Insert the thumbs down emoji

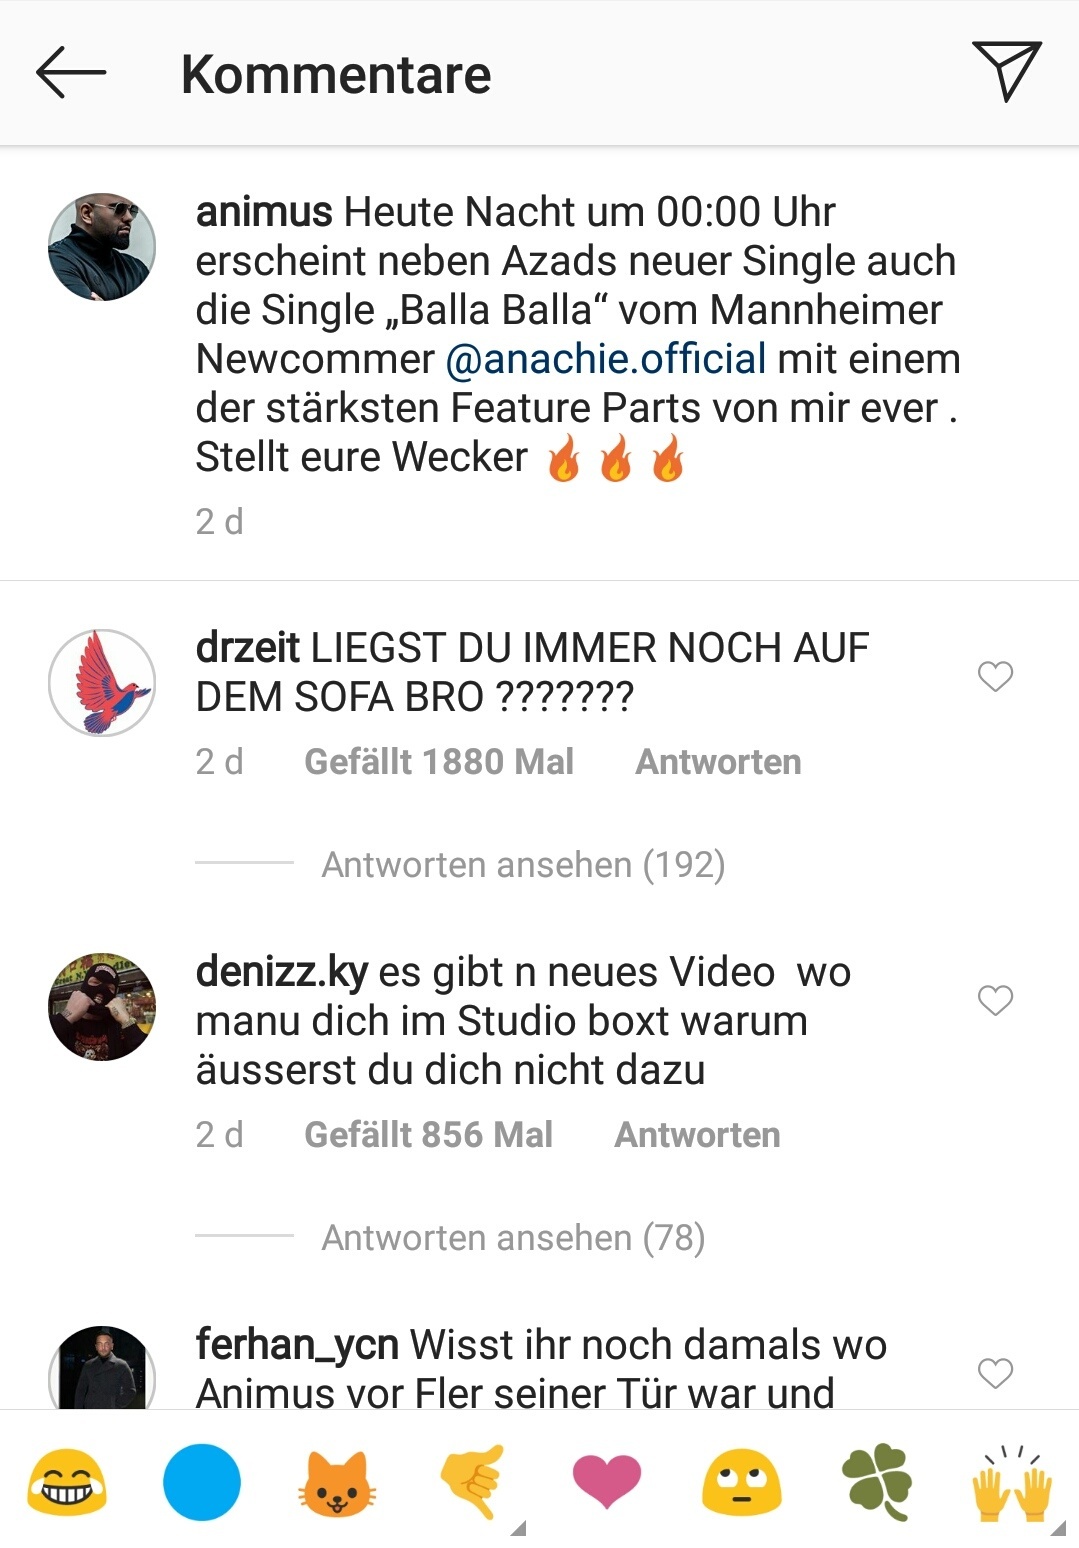[472, 1482]
